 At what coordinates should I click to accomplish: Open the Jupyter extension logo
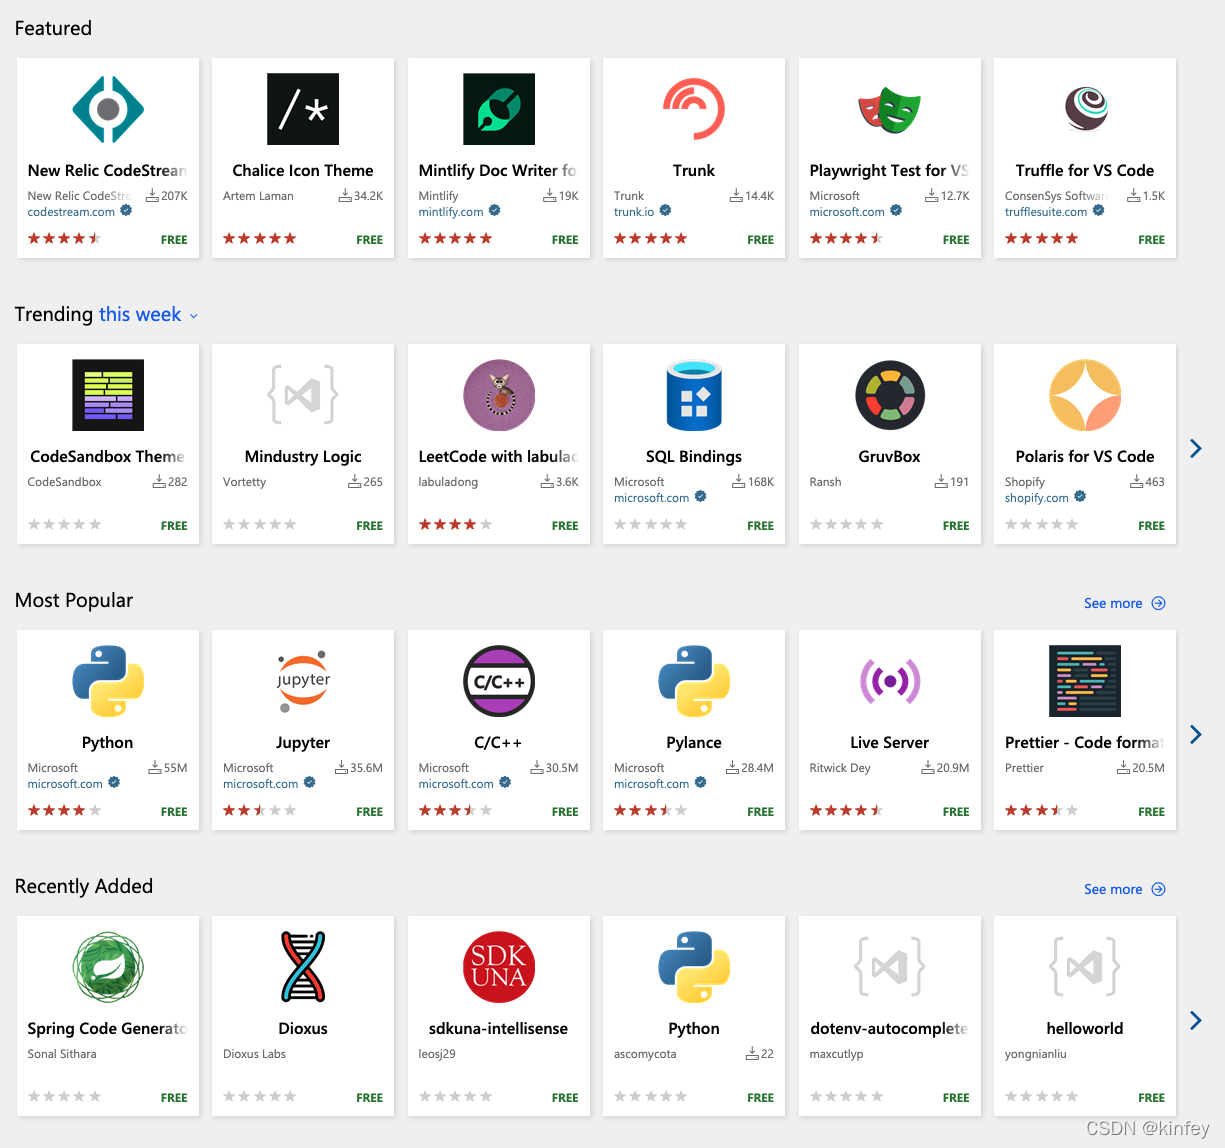(303, 681)
